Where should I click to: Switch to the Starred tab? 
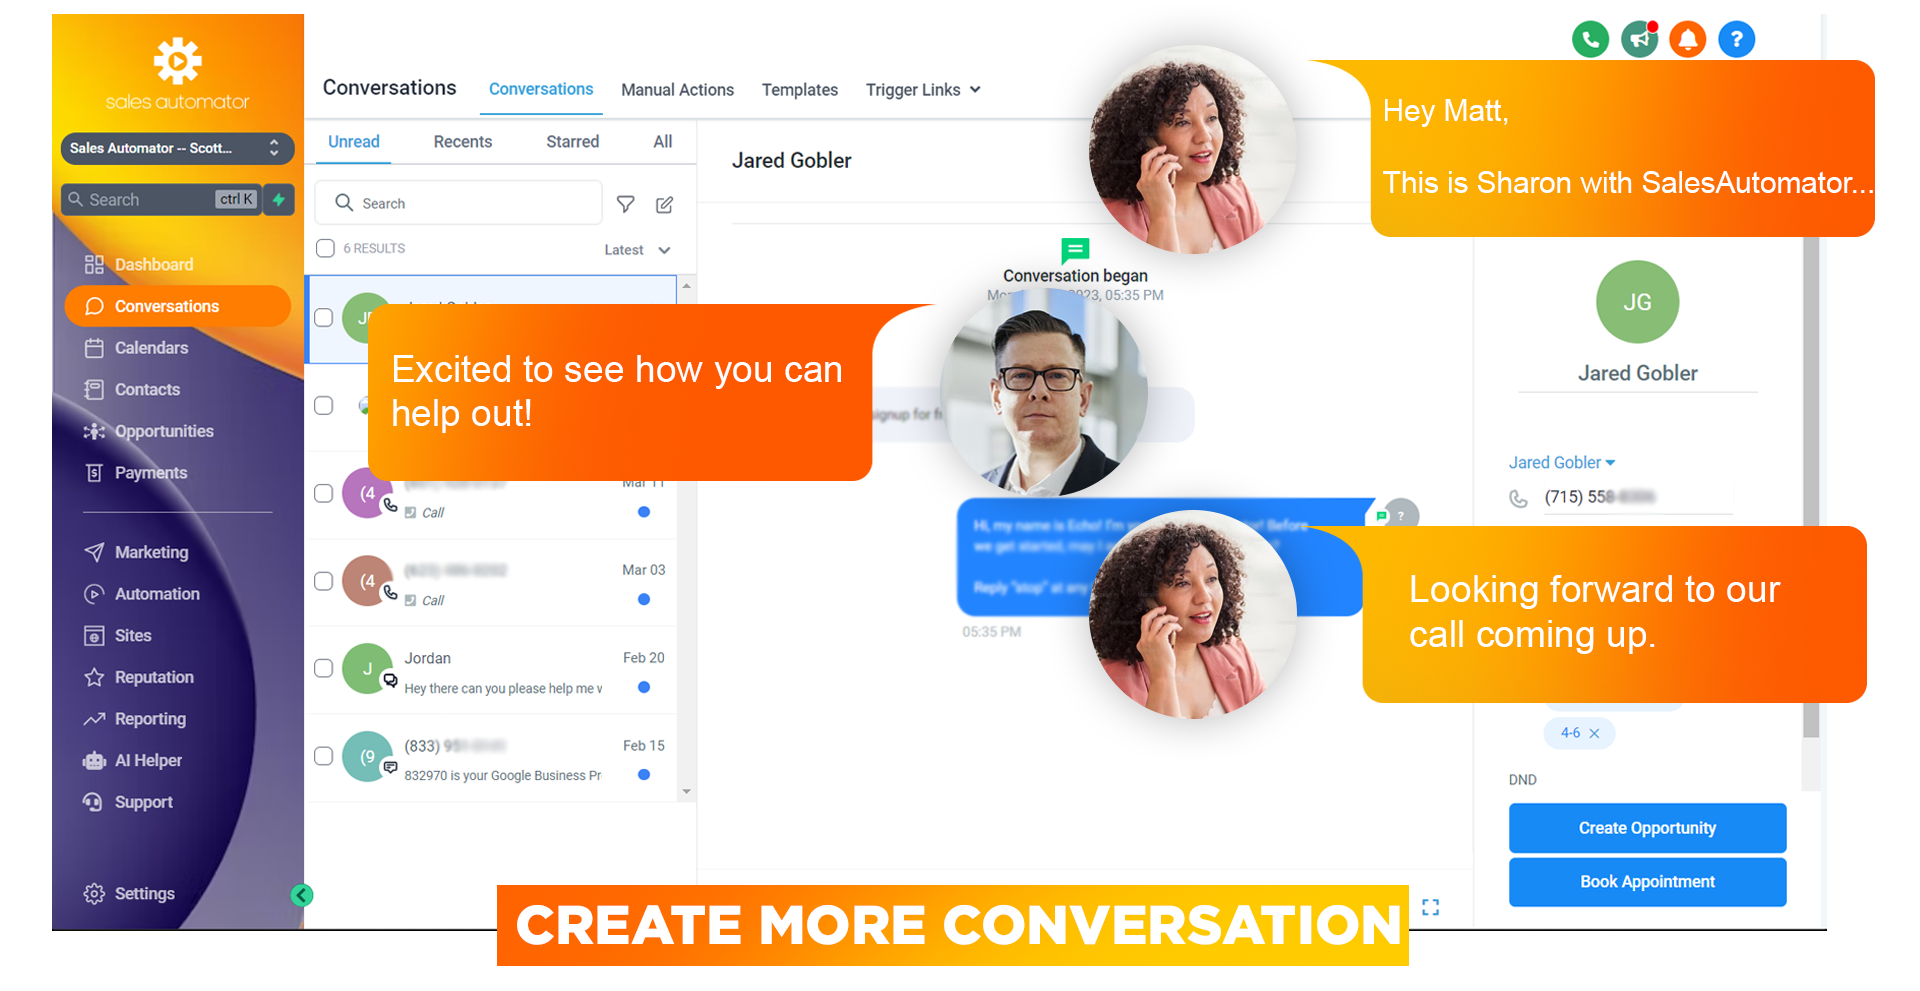[x=572, y=142]
